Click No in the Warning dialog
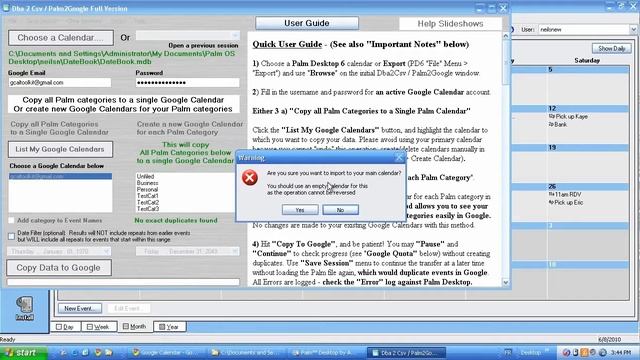This screenshot has height=360, width=640. pyautogui.click(x=340, y=210)
